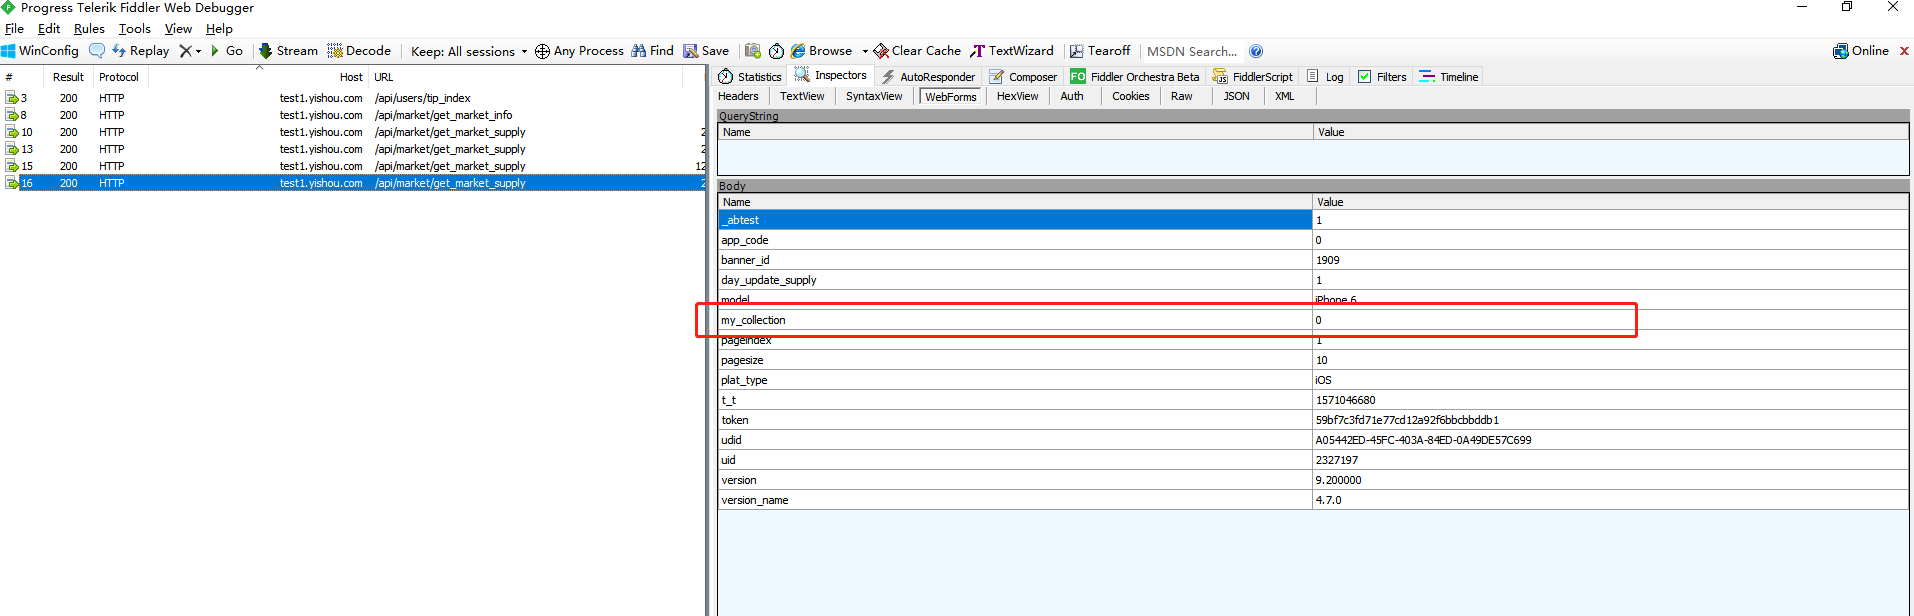The height and width of the screenshot is (616, 1914).
Task: Select session 10 get_market_supply row
Action: [353, 132]
